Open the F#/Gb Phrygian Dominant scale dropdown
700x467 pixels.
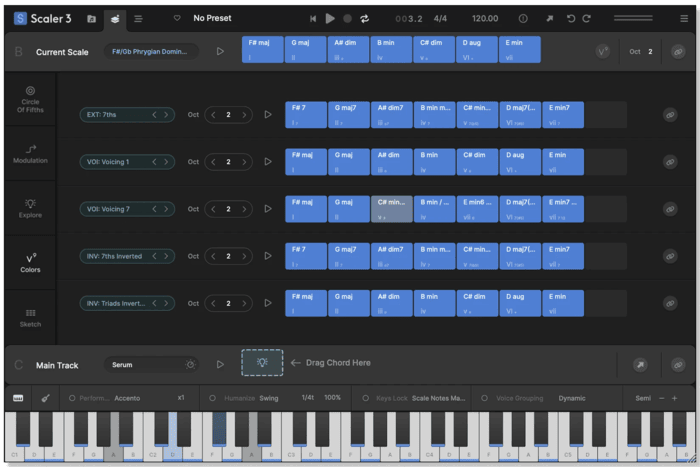click(x=150, y=51)
